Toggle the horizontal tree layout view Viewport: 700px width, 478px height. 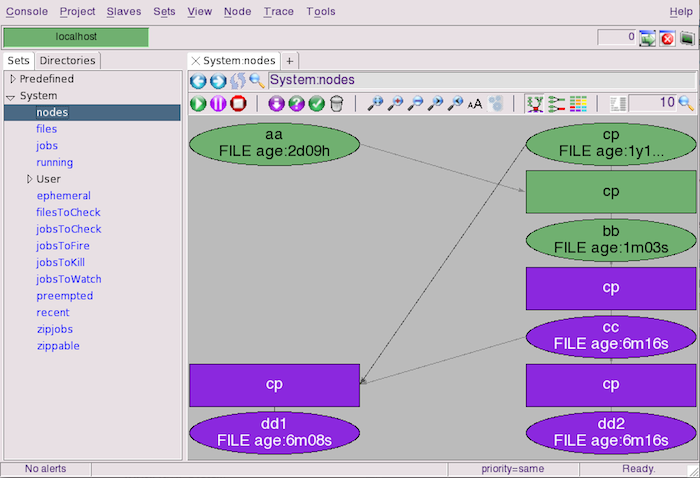click(x=557, y=104)
